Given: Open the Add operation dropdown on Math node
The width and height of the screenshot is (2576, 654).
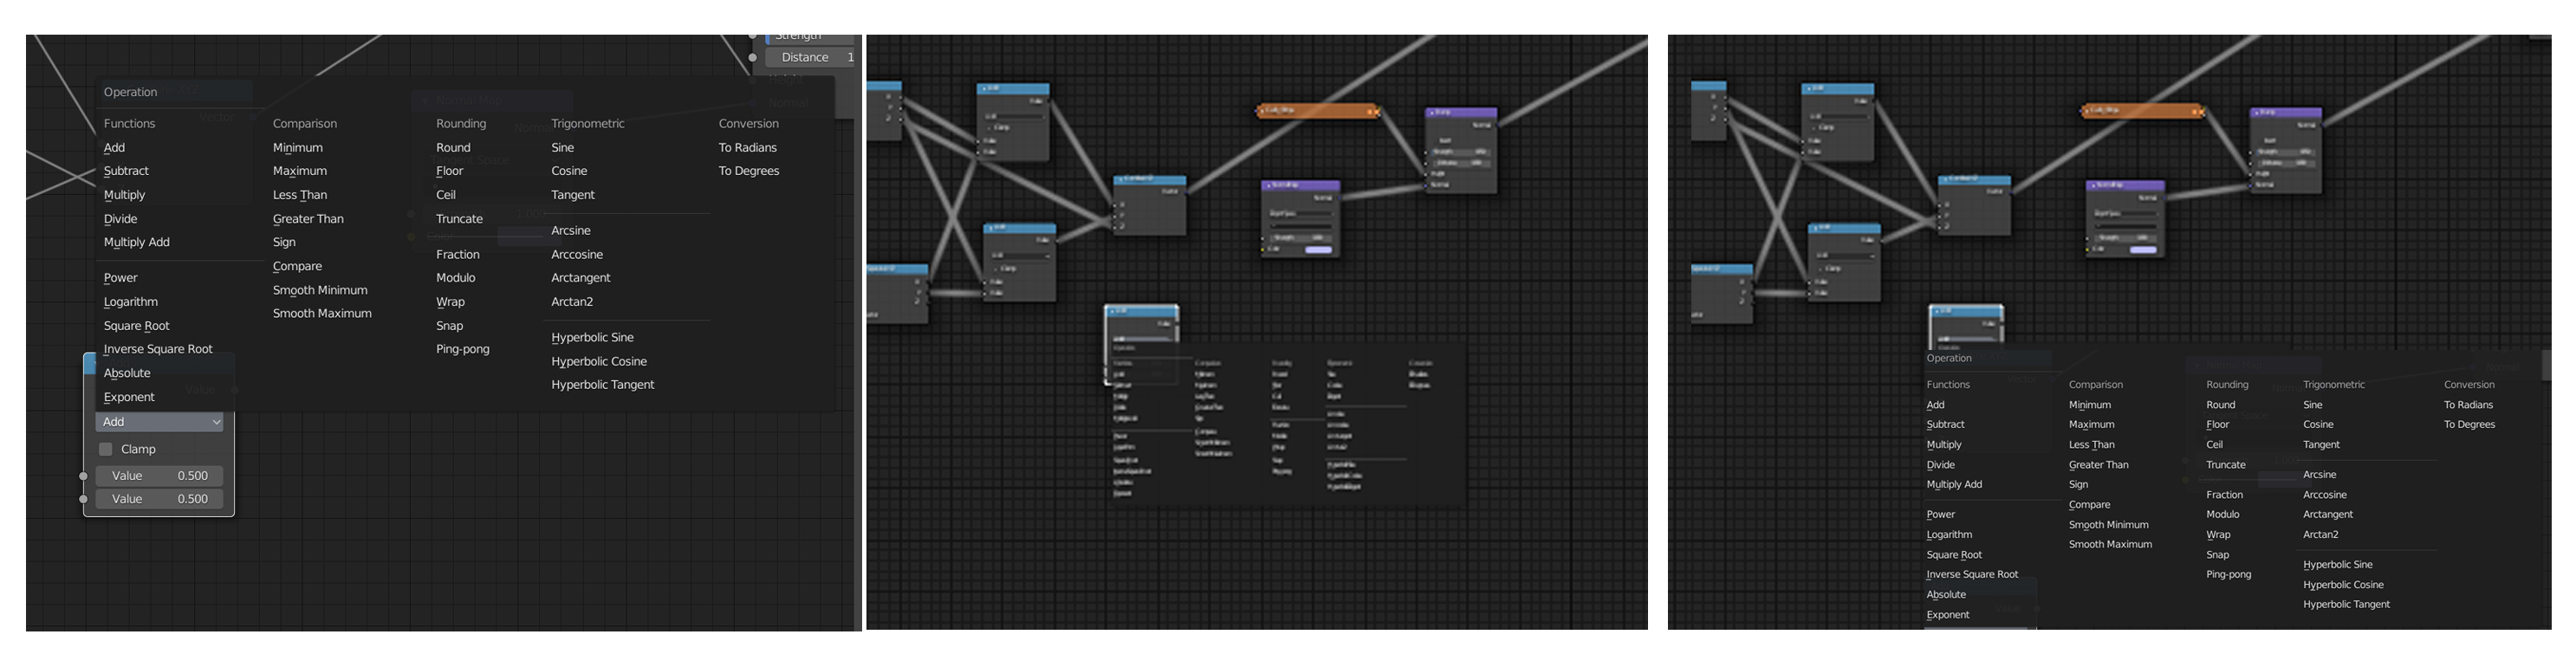Looking at the screenshot, I should coord(160,422).
